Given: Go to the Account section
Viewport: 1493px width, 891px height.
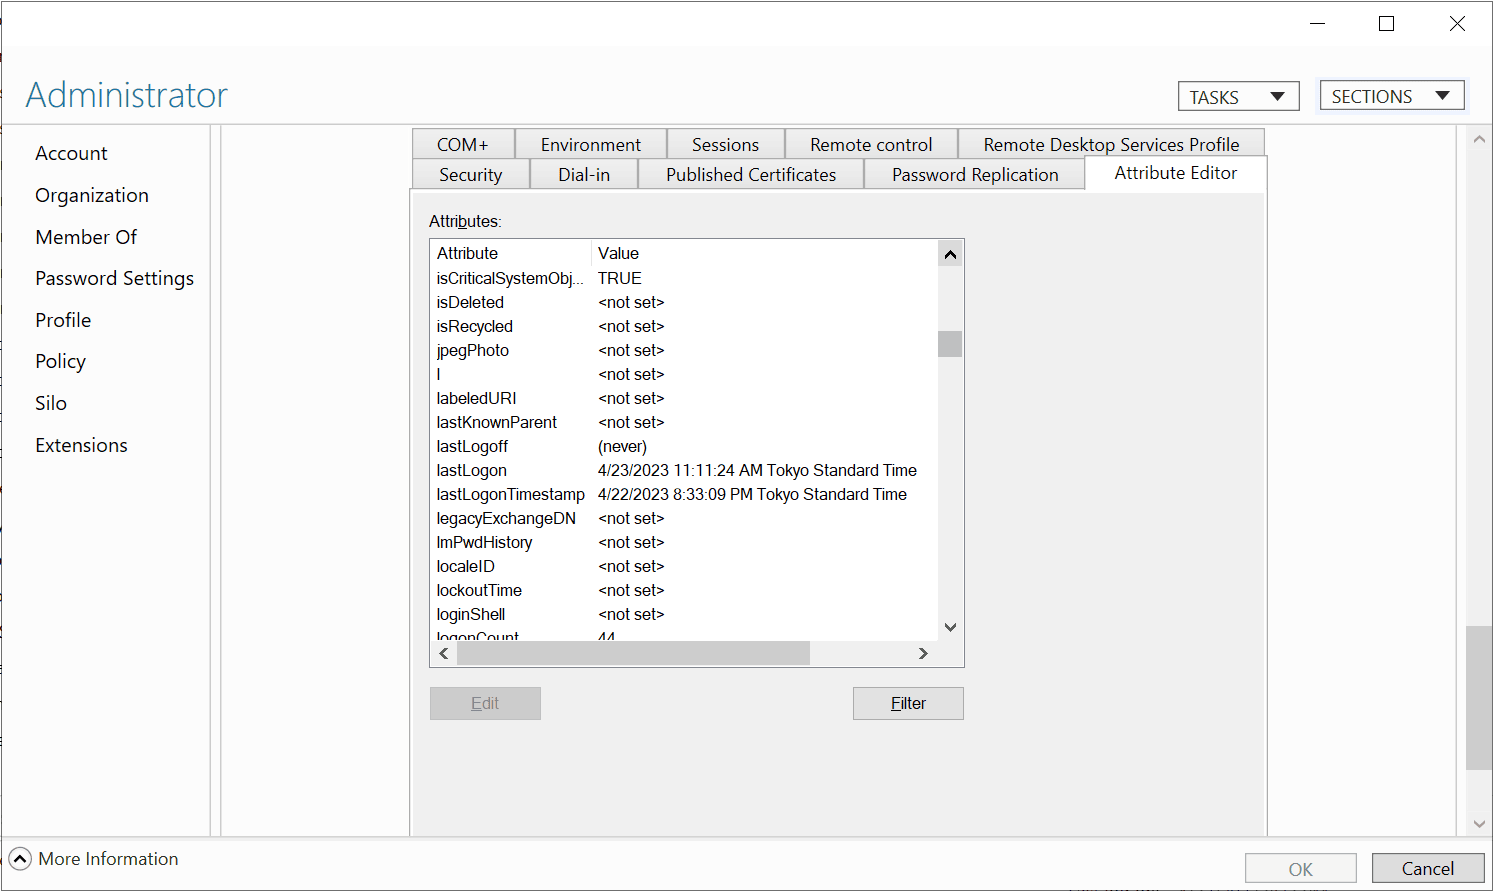Looking at the screenshot, I should tap(71, 153).
